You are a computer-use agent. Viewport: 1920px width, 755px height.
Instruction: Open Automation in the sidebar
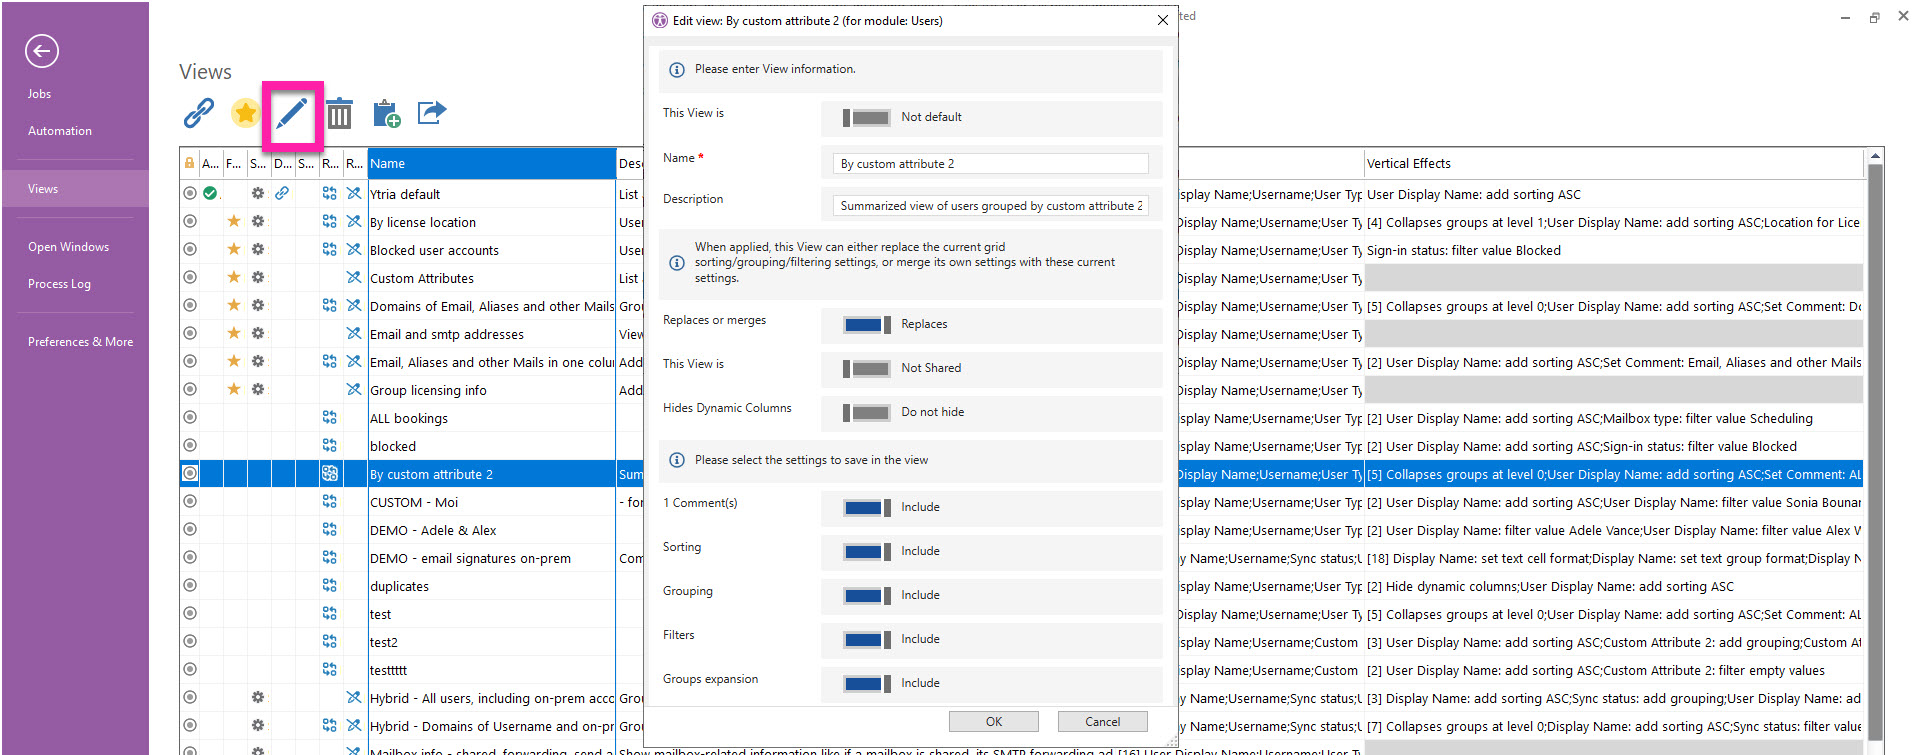click(60, 131)
